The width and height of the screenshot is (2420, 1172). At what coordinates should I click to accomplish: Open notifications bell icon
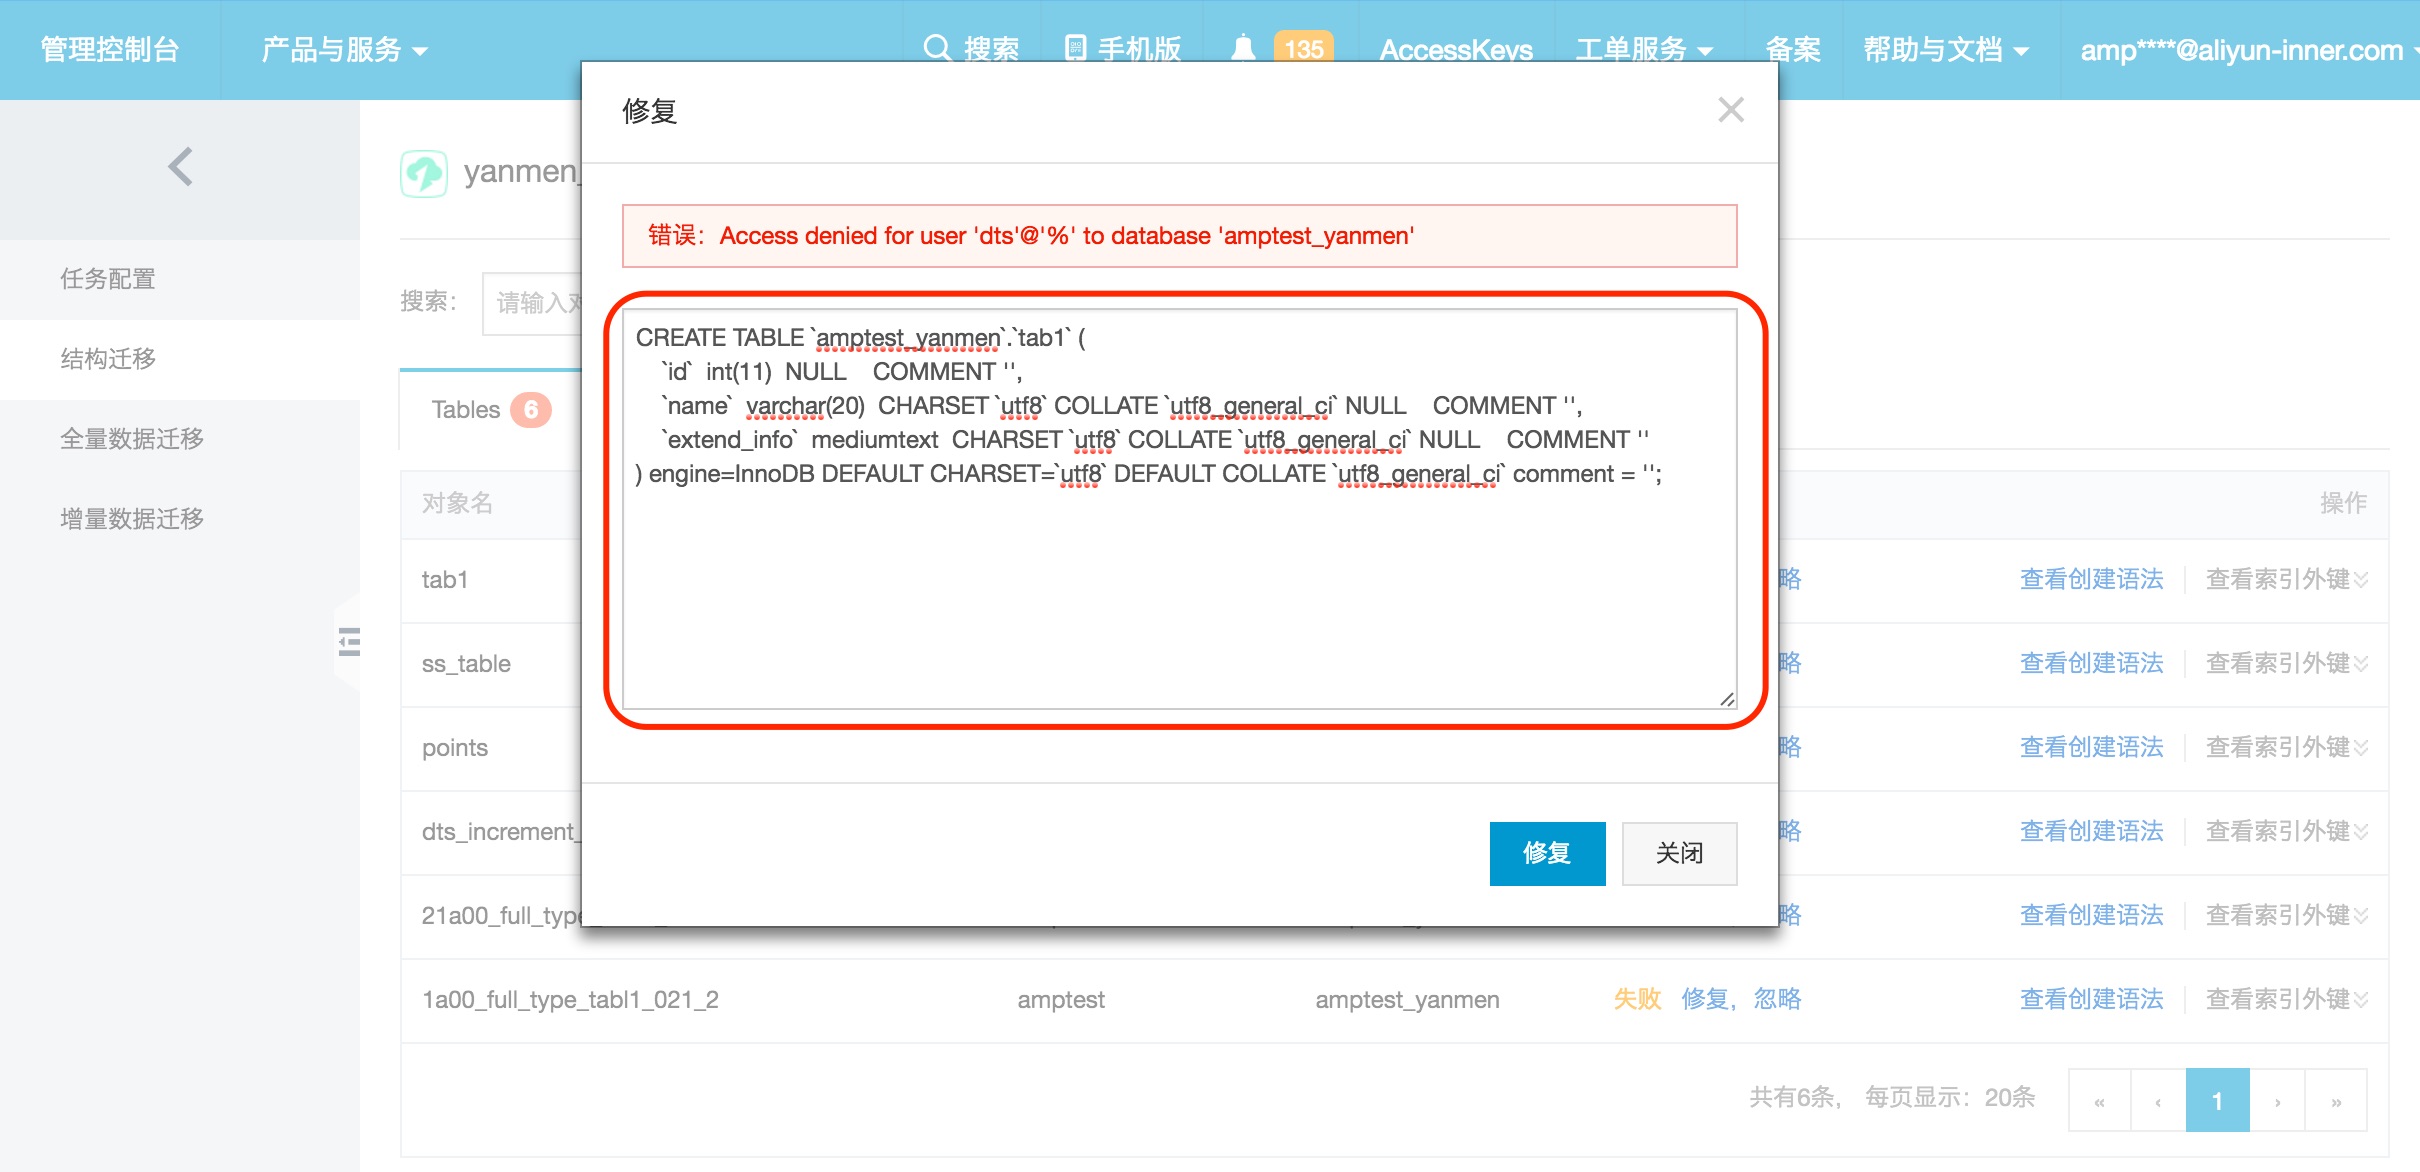click(1243, 48)
